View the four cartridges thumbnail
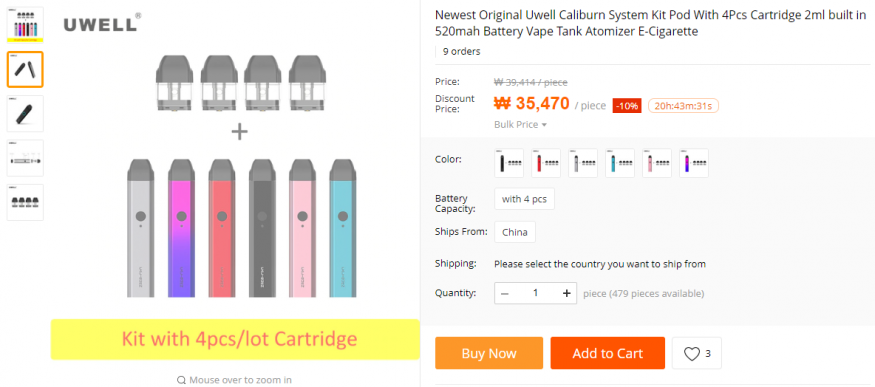Screen dimensions: 875x387 (25, 202)
